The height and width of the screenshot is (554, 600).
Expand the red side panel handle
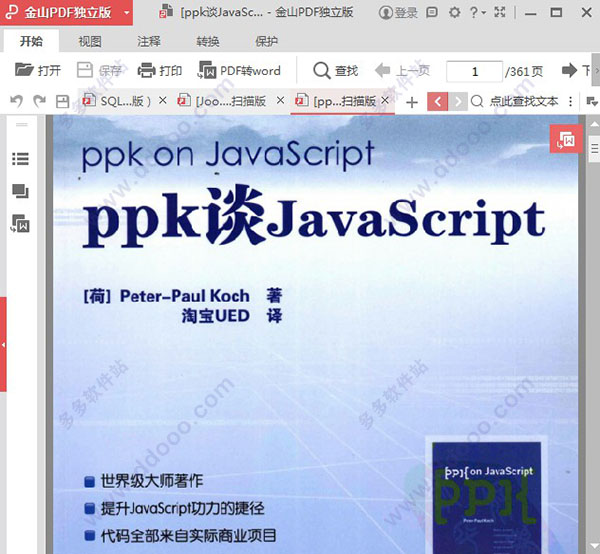pyautogui.click(x=3, y=344)
